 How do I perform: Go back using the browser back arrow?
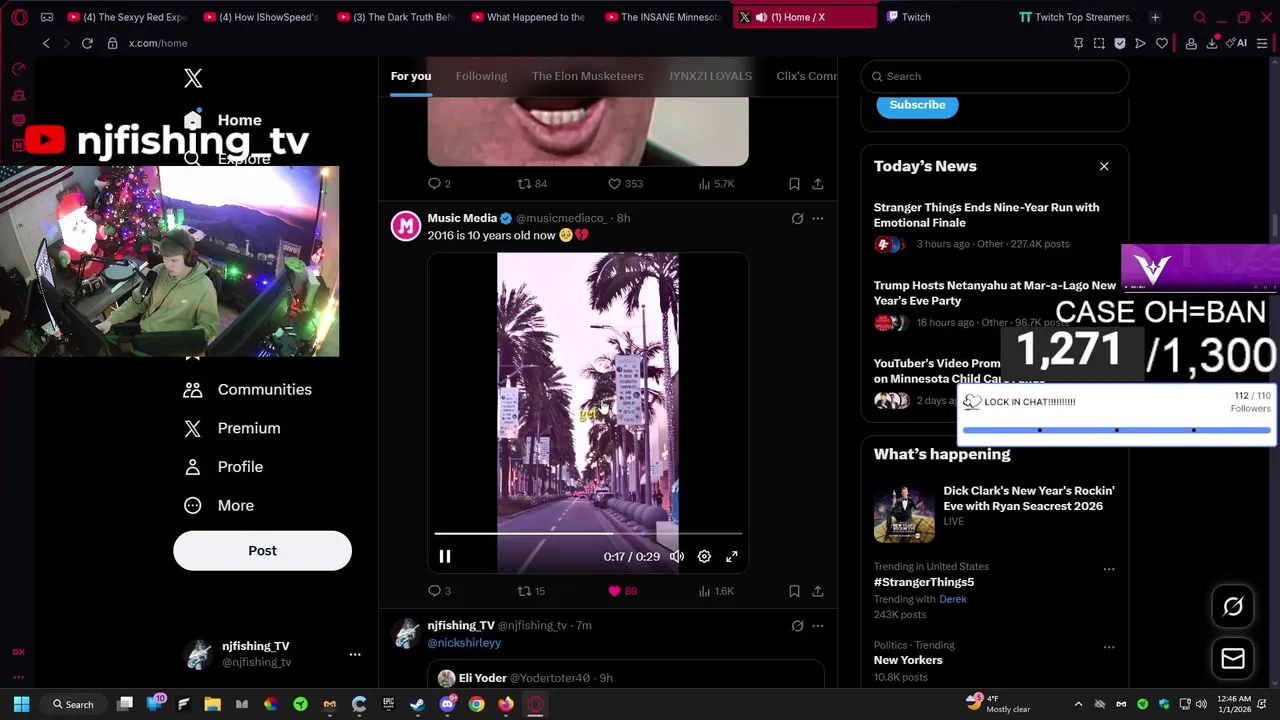point(46,43)
